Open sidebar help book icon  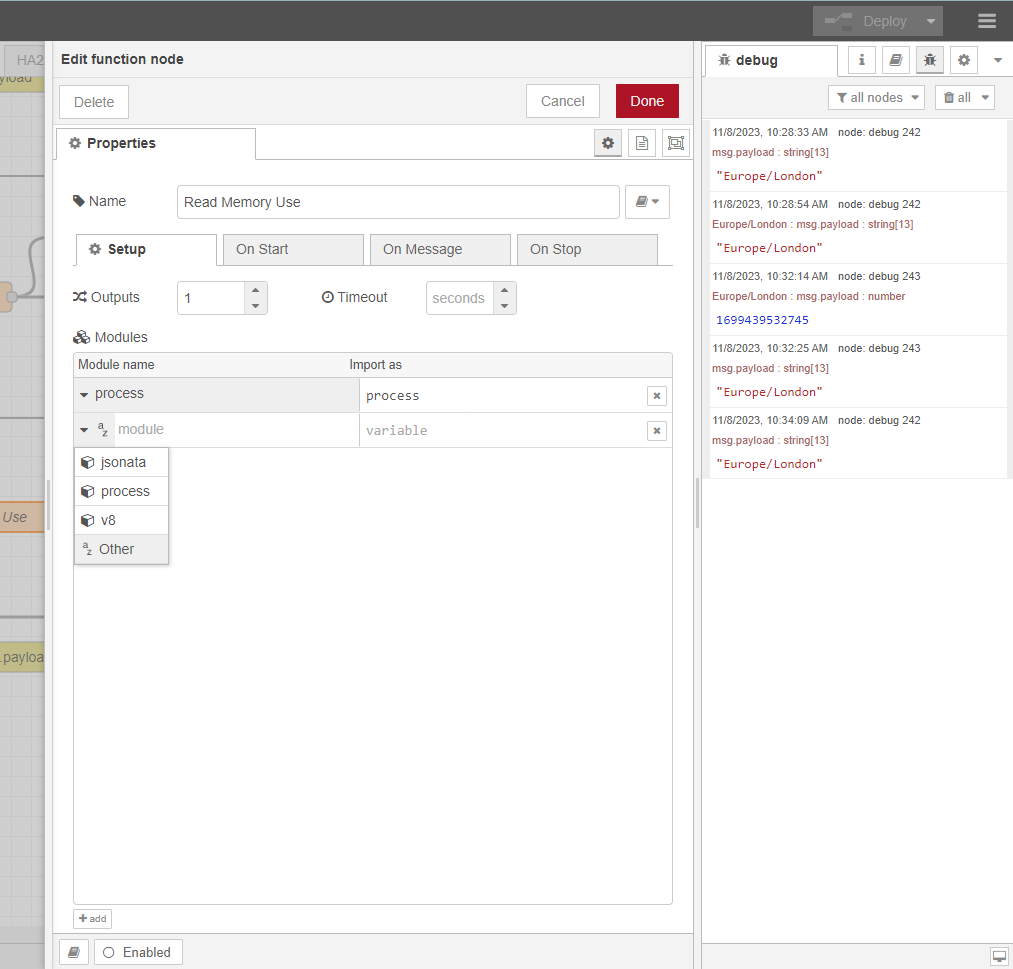(895, 60)
